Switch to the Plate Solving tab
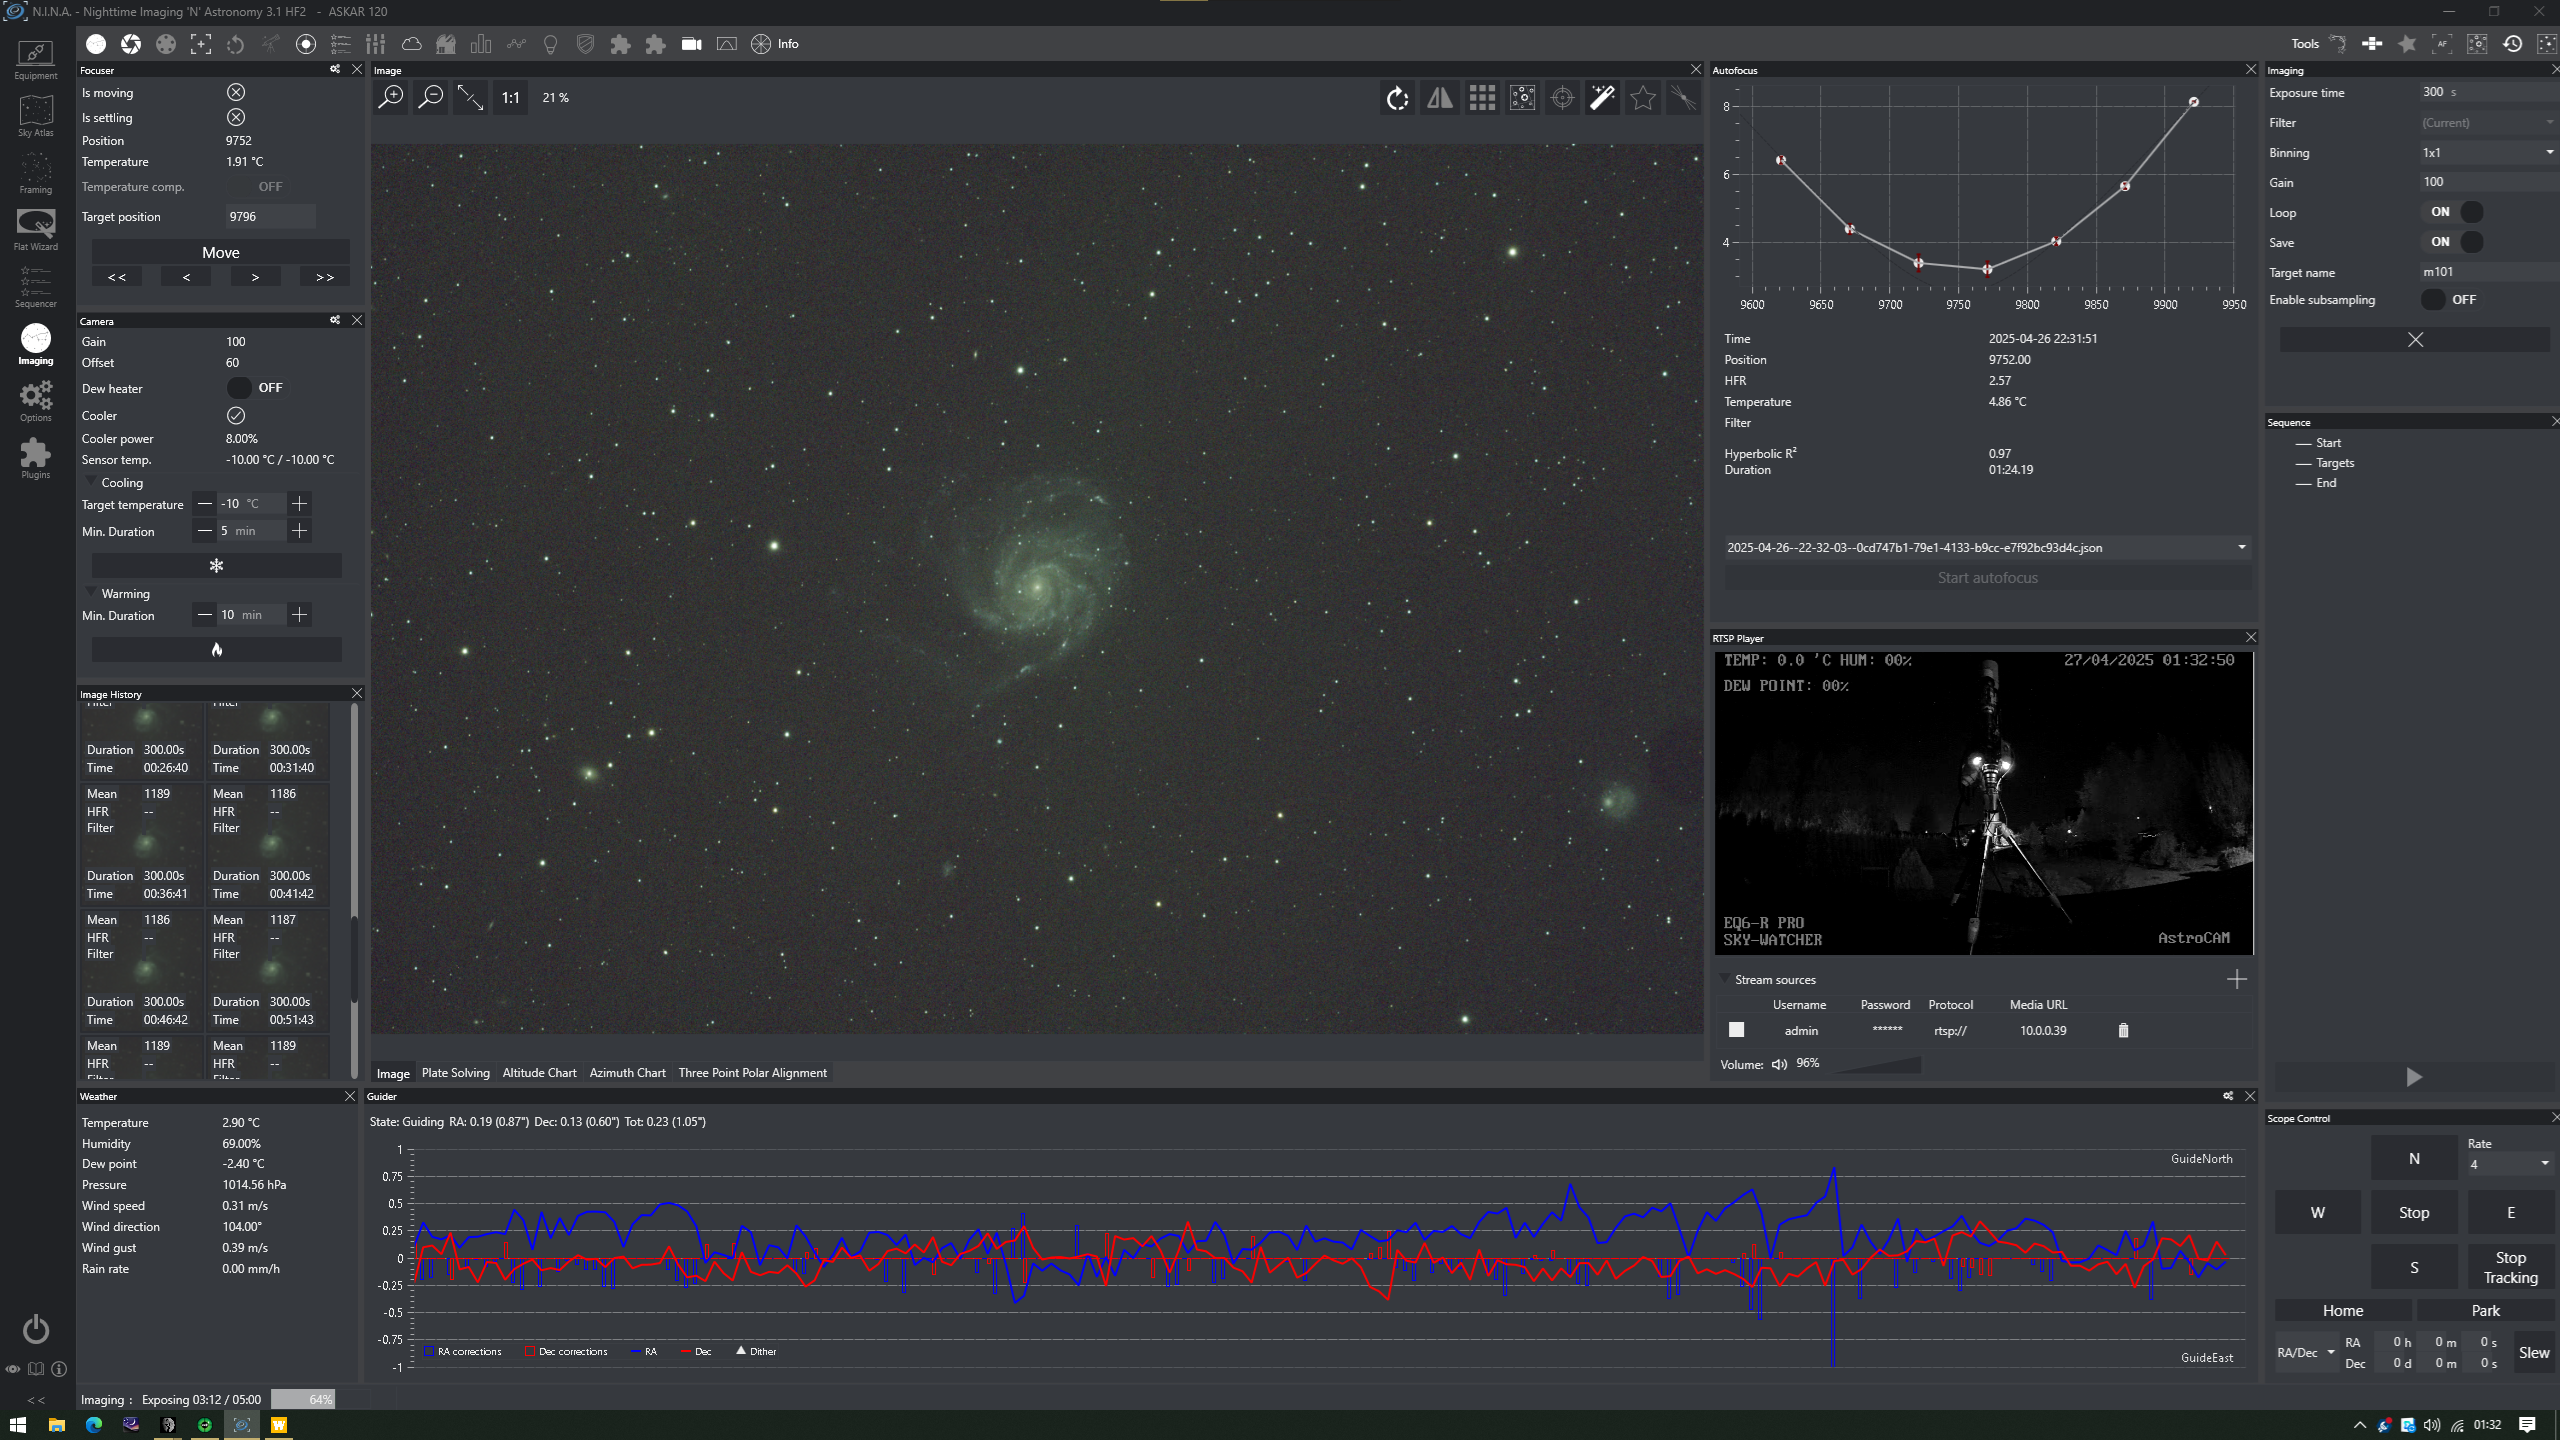This screenshot has height=1440, width=2560. tap(455, 1073)
